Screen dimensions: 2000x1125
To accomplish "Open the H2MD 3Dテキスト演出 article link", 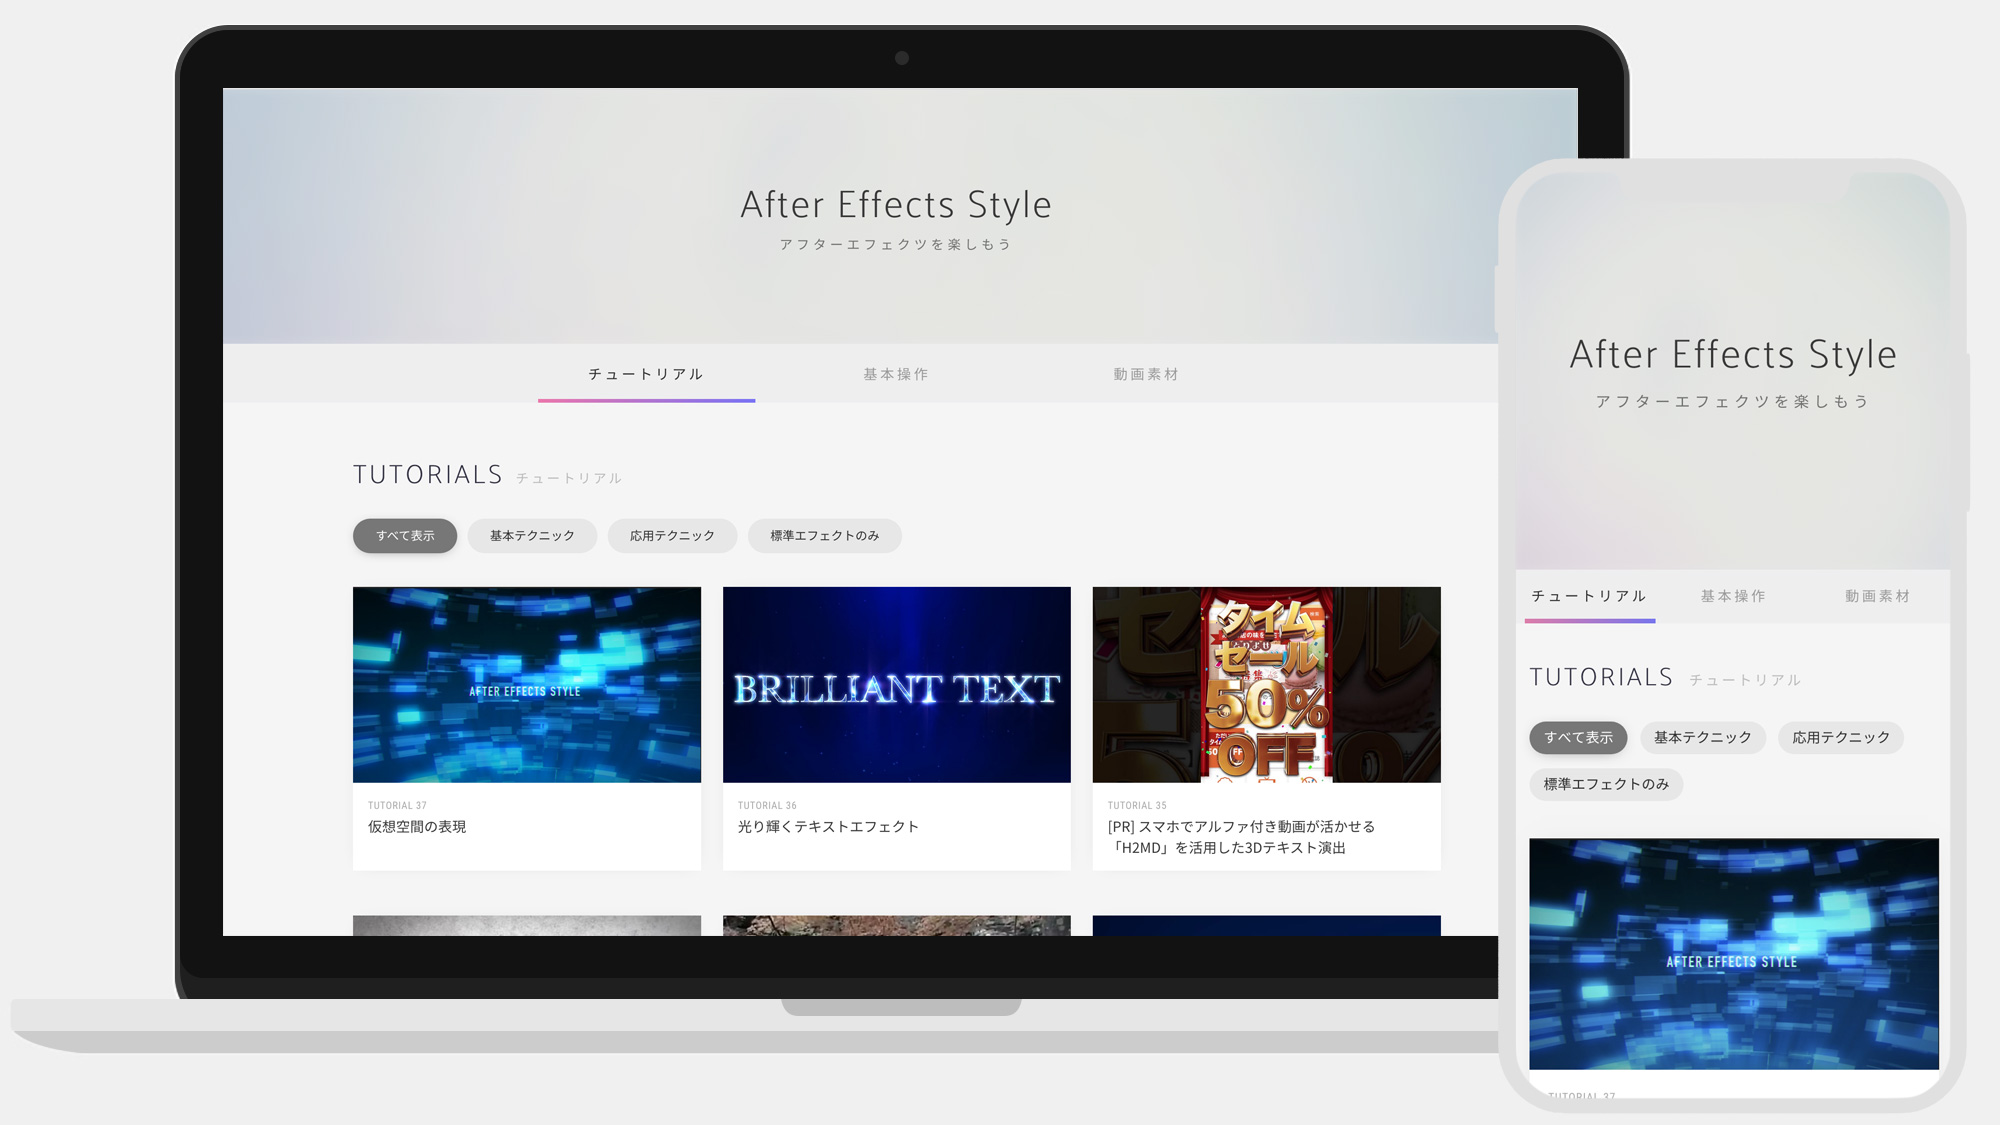I will 1241,837.
